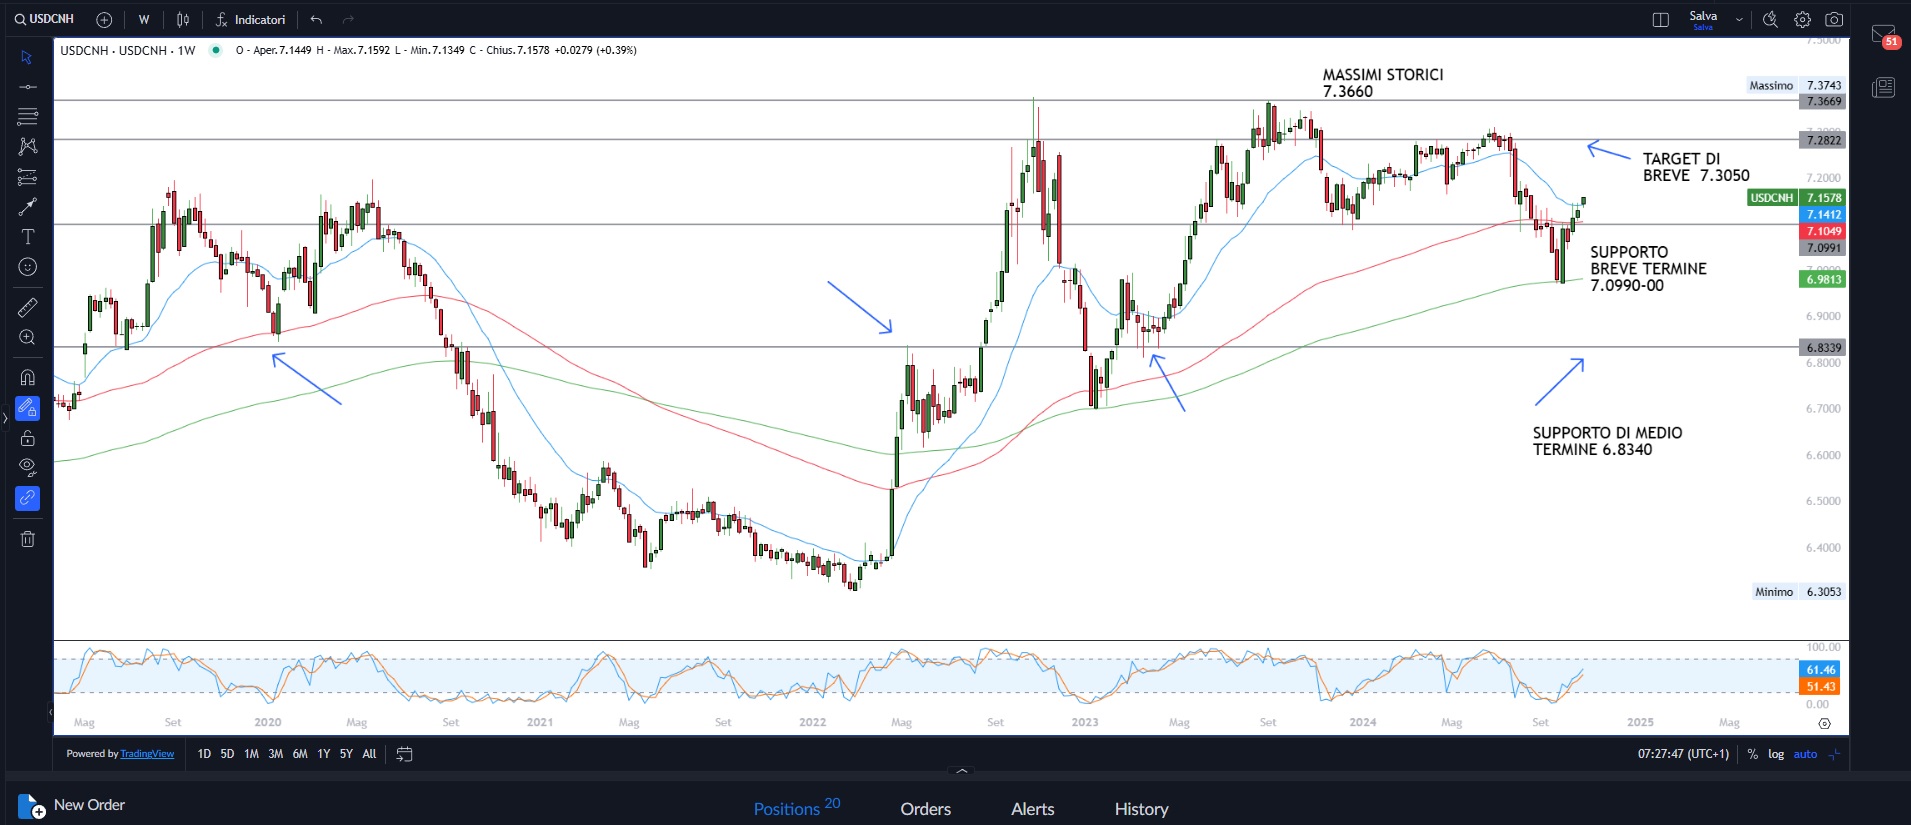This screenshot has width=1911, height=825.
Task: Open chart settings gear icon
Action: point(1802,20)
